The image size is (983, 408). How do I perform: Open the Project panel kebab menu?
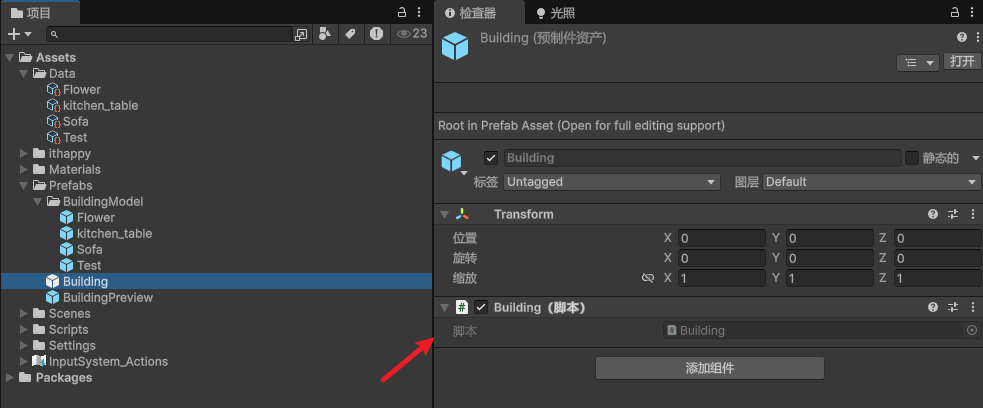pos(419,12)
